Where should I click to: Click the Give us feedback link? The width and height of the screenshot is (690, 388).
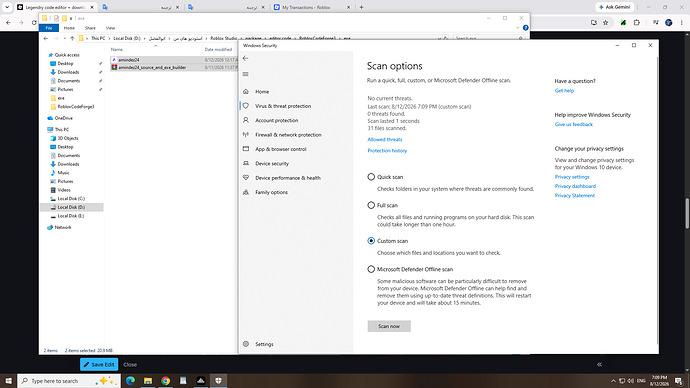point(573,124)
